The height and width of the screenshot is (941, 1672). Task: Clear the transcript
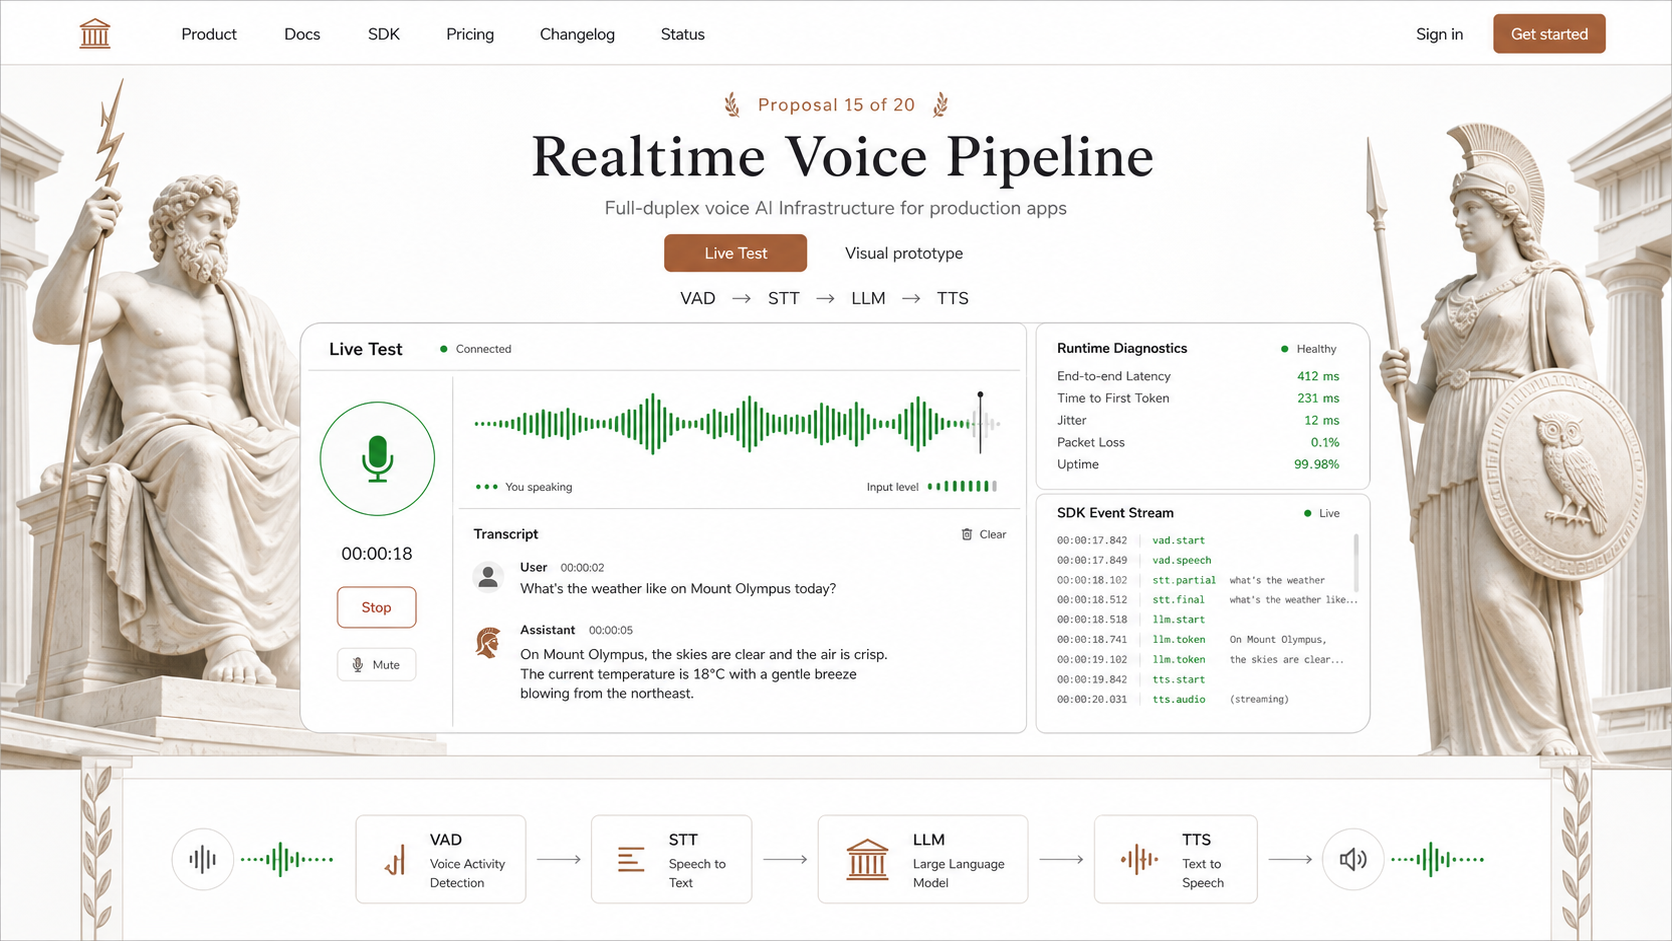click(x=984, y=534)
